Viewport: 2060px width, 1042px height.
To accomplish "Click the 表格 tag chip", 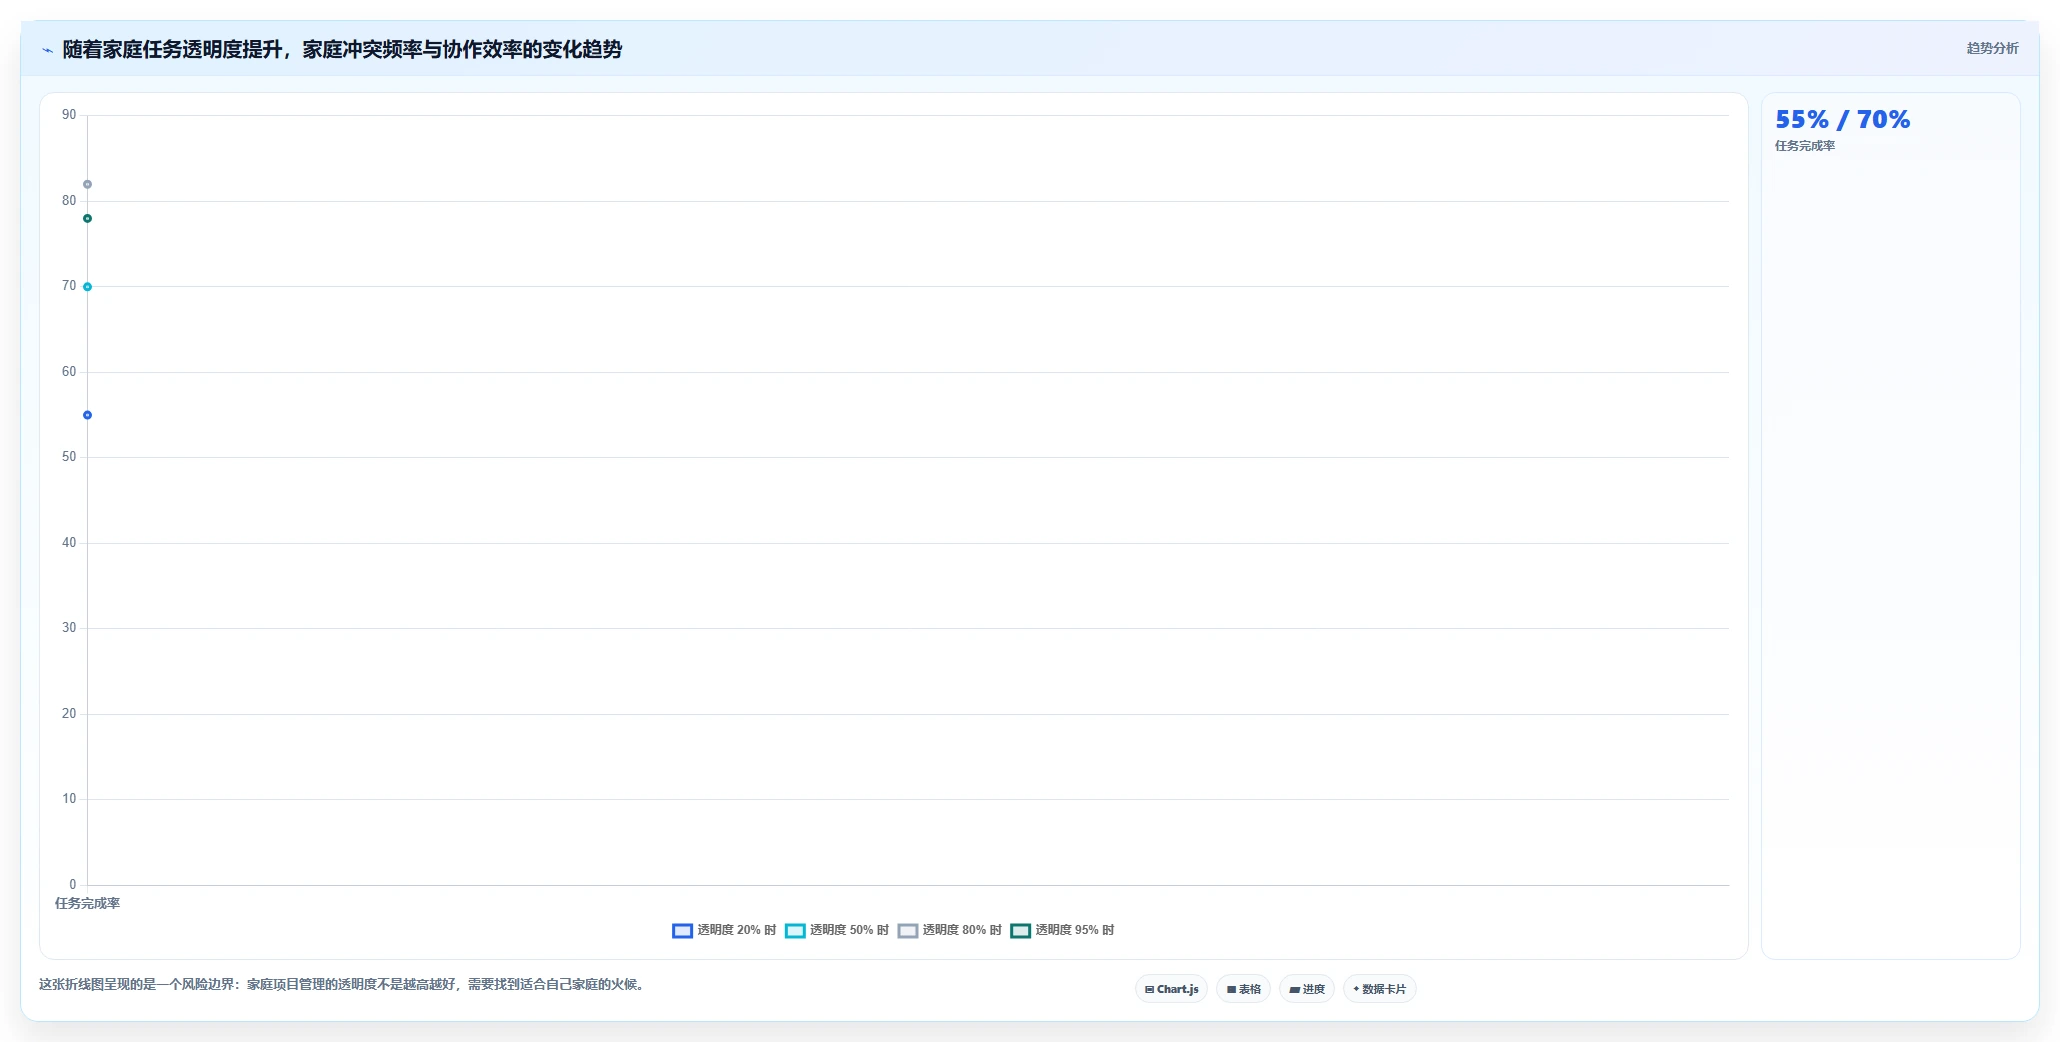I will coord(1244,989).
